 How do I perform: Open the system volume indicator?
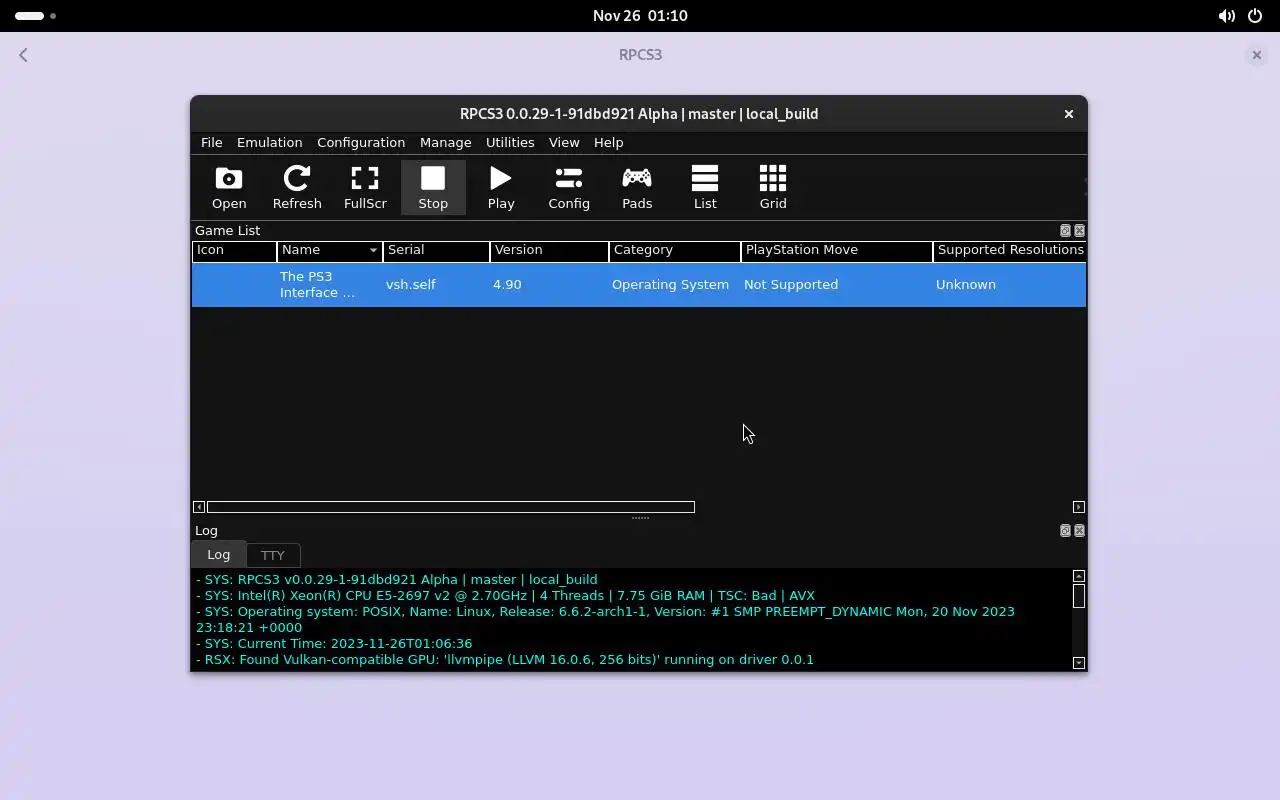click(1226, 16)
